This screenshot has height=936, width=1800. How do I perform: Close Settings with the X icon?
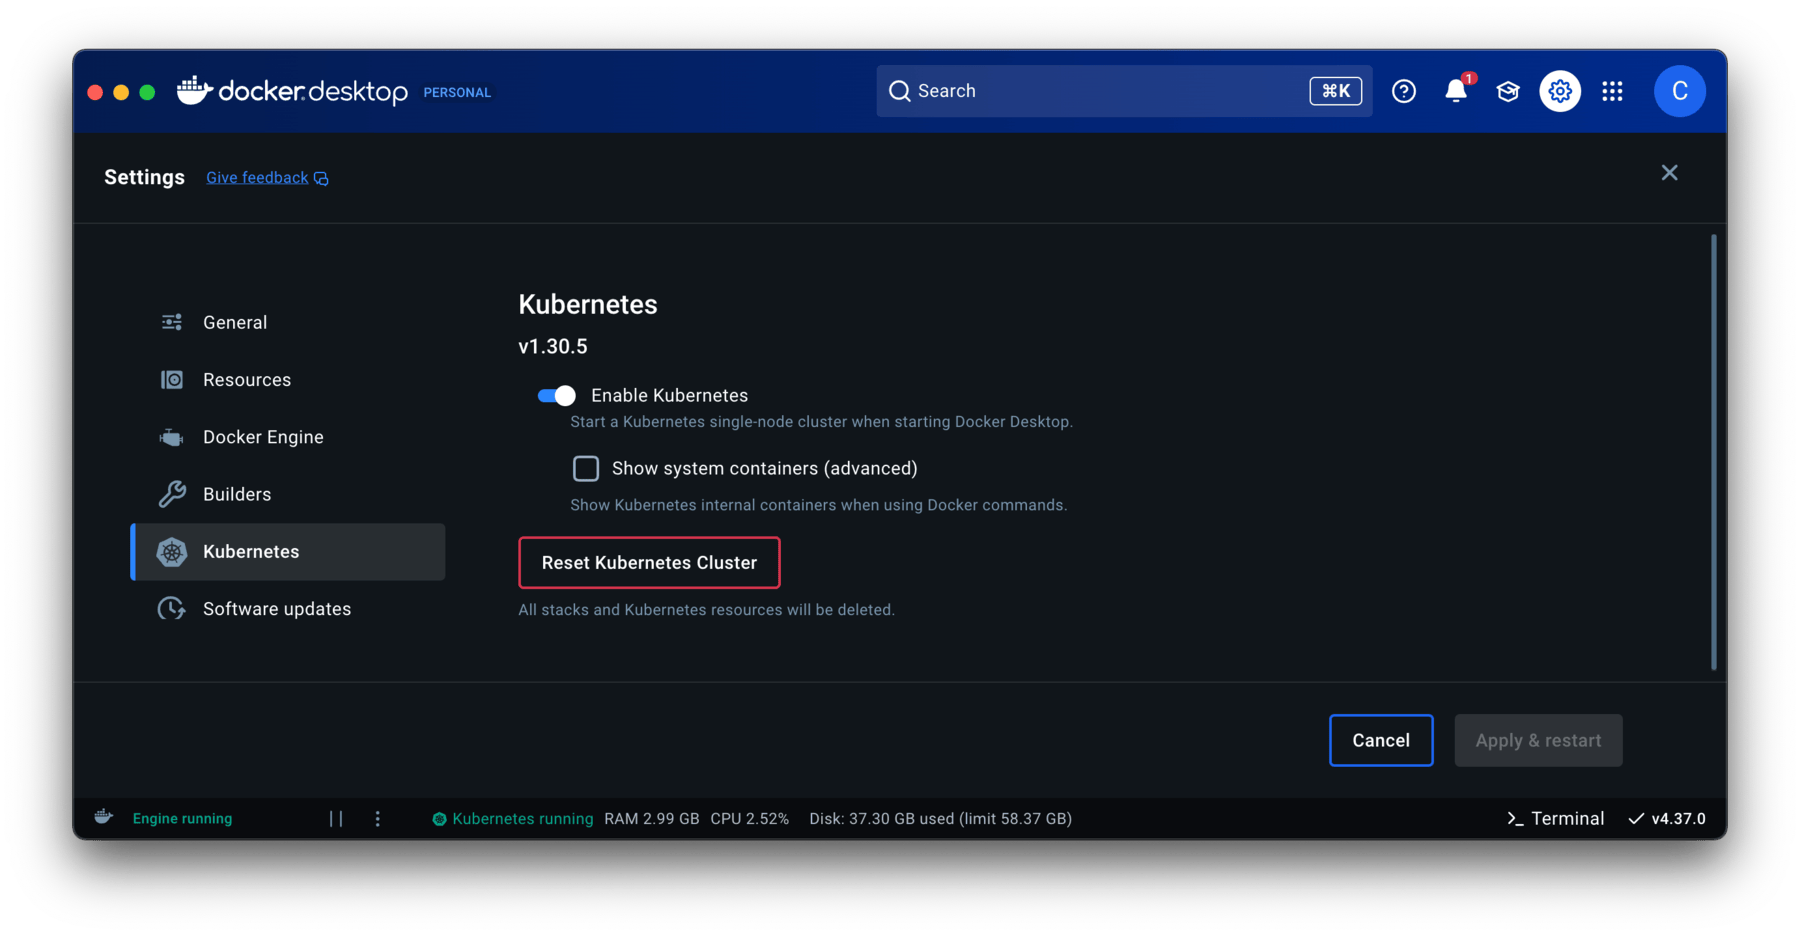point(1670,173)
